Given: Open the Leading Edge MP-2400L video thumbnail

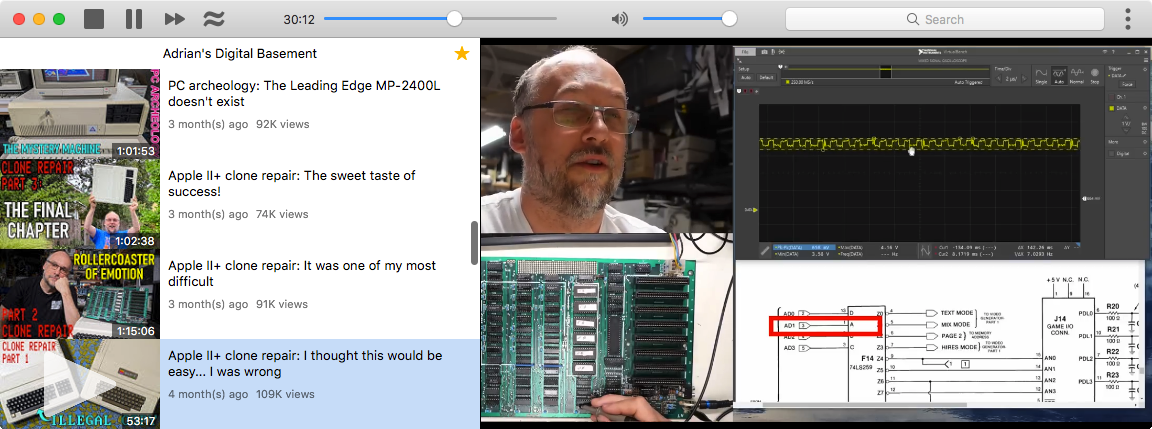Looking at the screenshot, I should 80,114.
